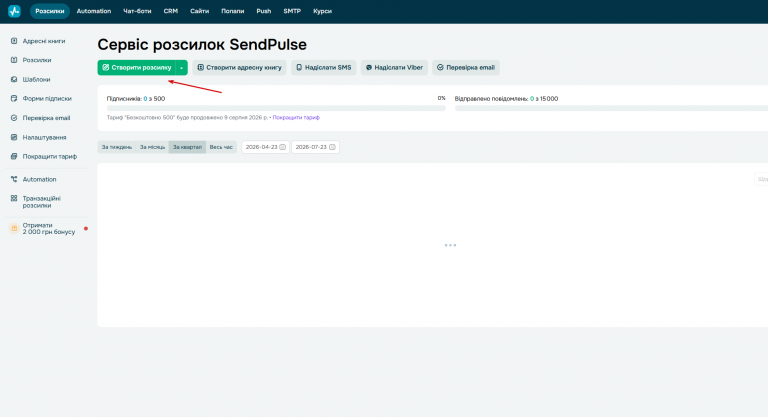The image size is (768, 417).
Task: Open Форми підписки in the sidebar
Action: click(47, 98)
